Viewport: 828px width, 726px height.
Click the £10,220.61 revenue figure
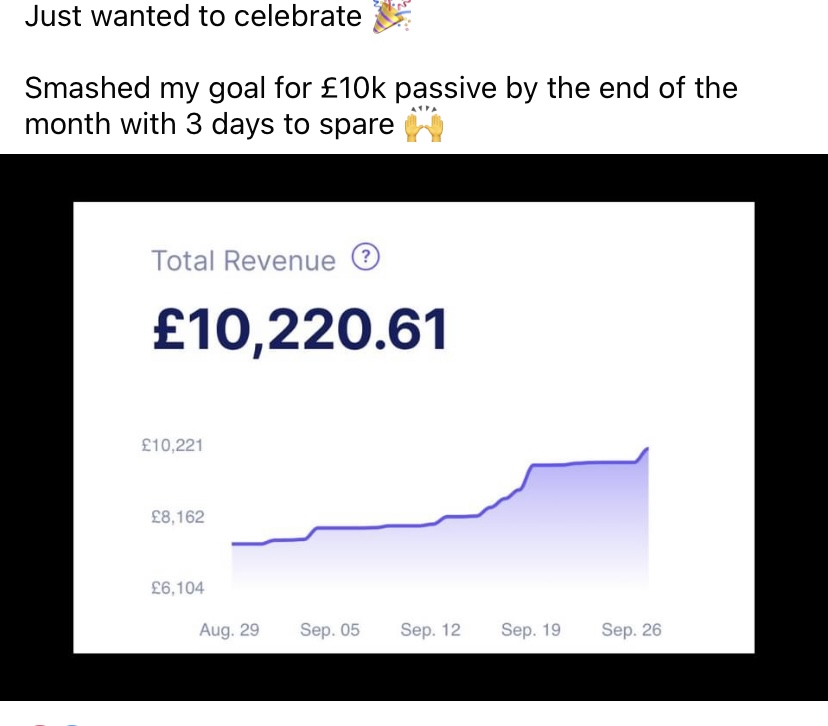tap(300, 330)
